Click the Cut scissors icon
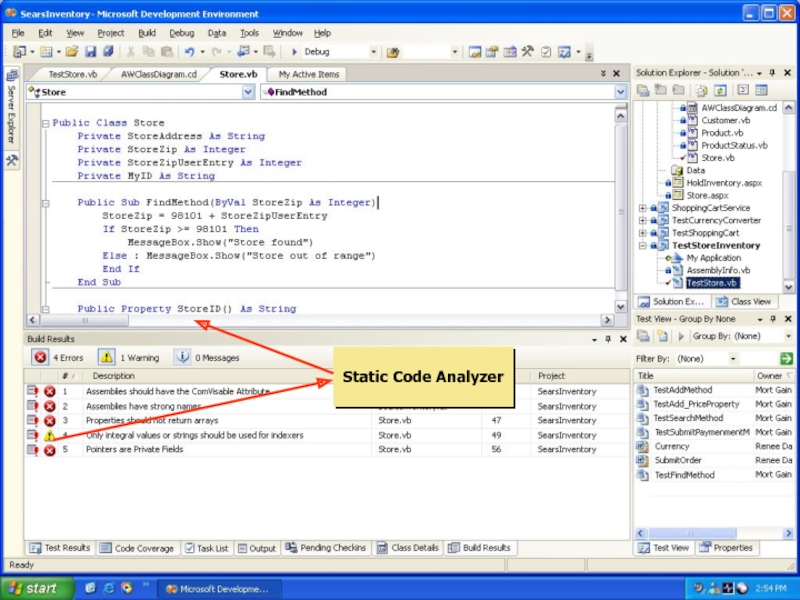The width and height of the screenshot is (800, 600). tap(131, 52)
